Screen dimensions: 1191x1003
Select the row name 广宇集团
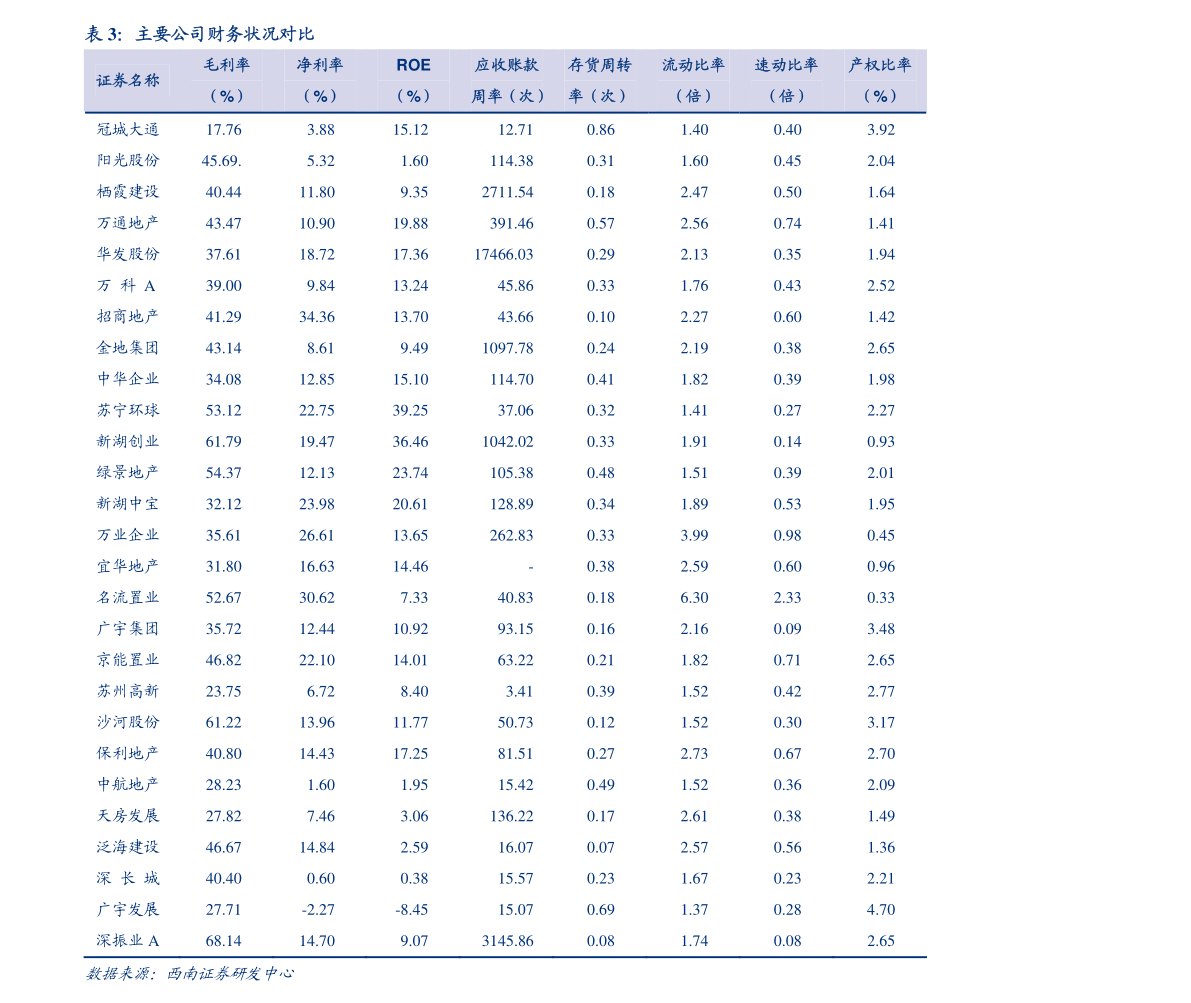(x=128, y=628)
